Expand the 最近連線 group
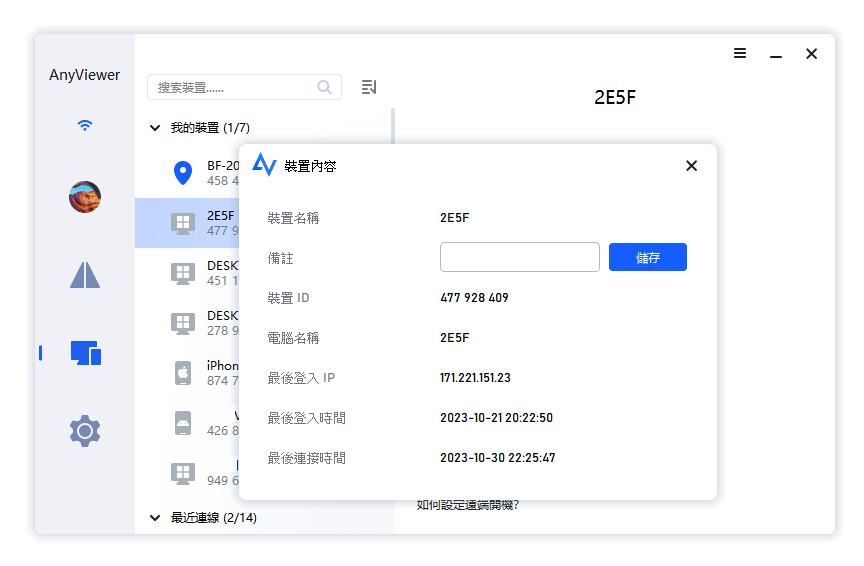Screen dimensions: 864x566 [155, 518]
